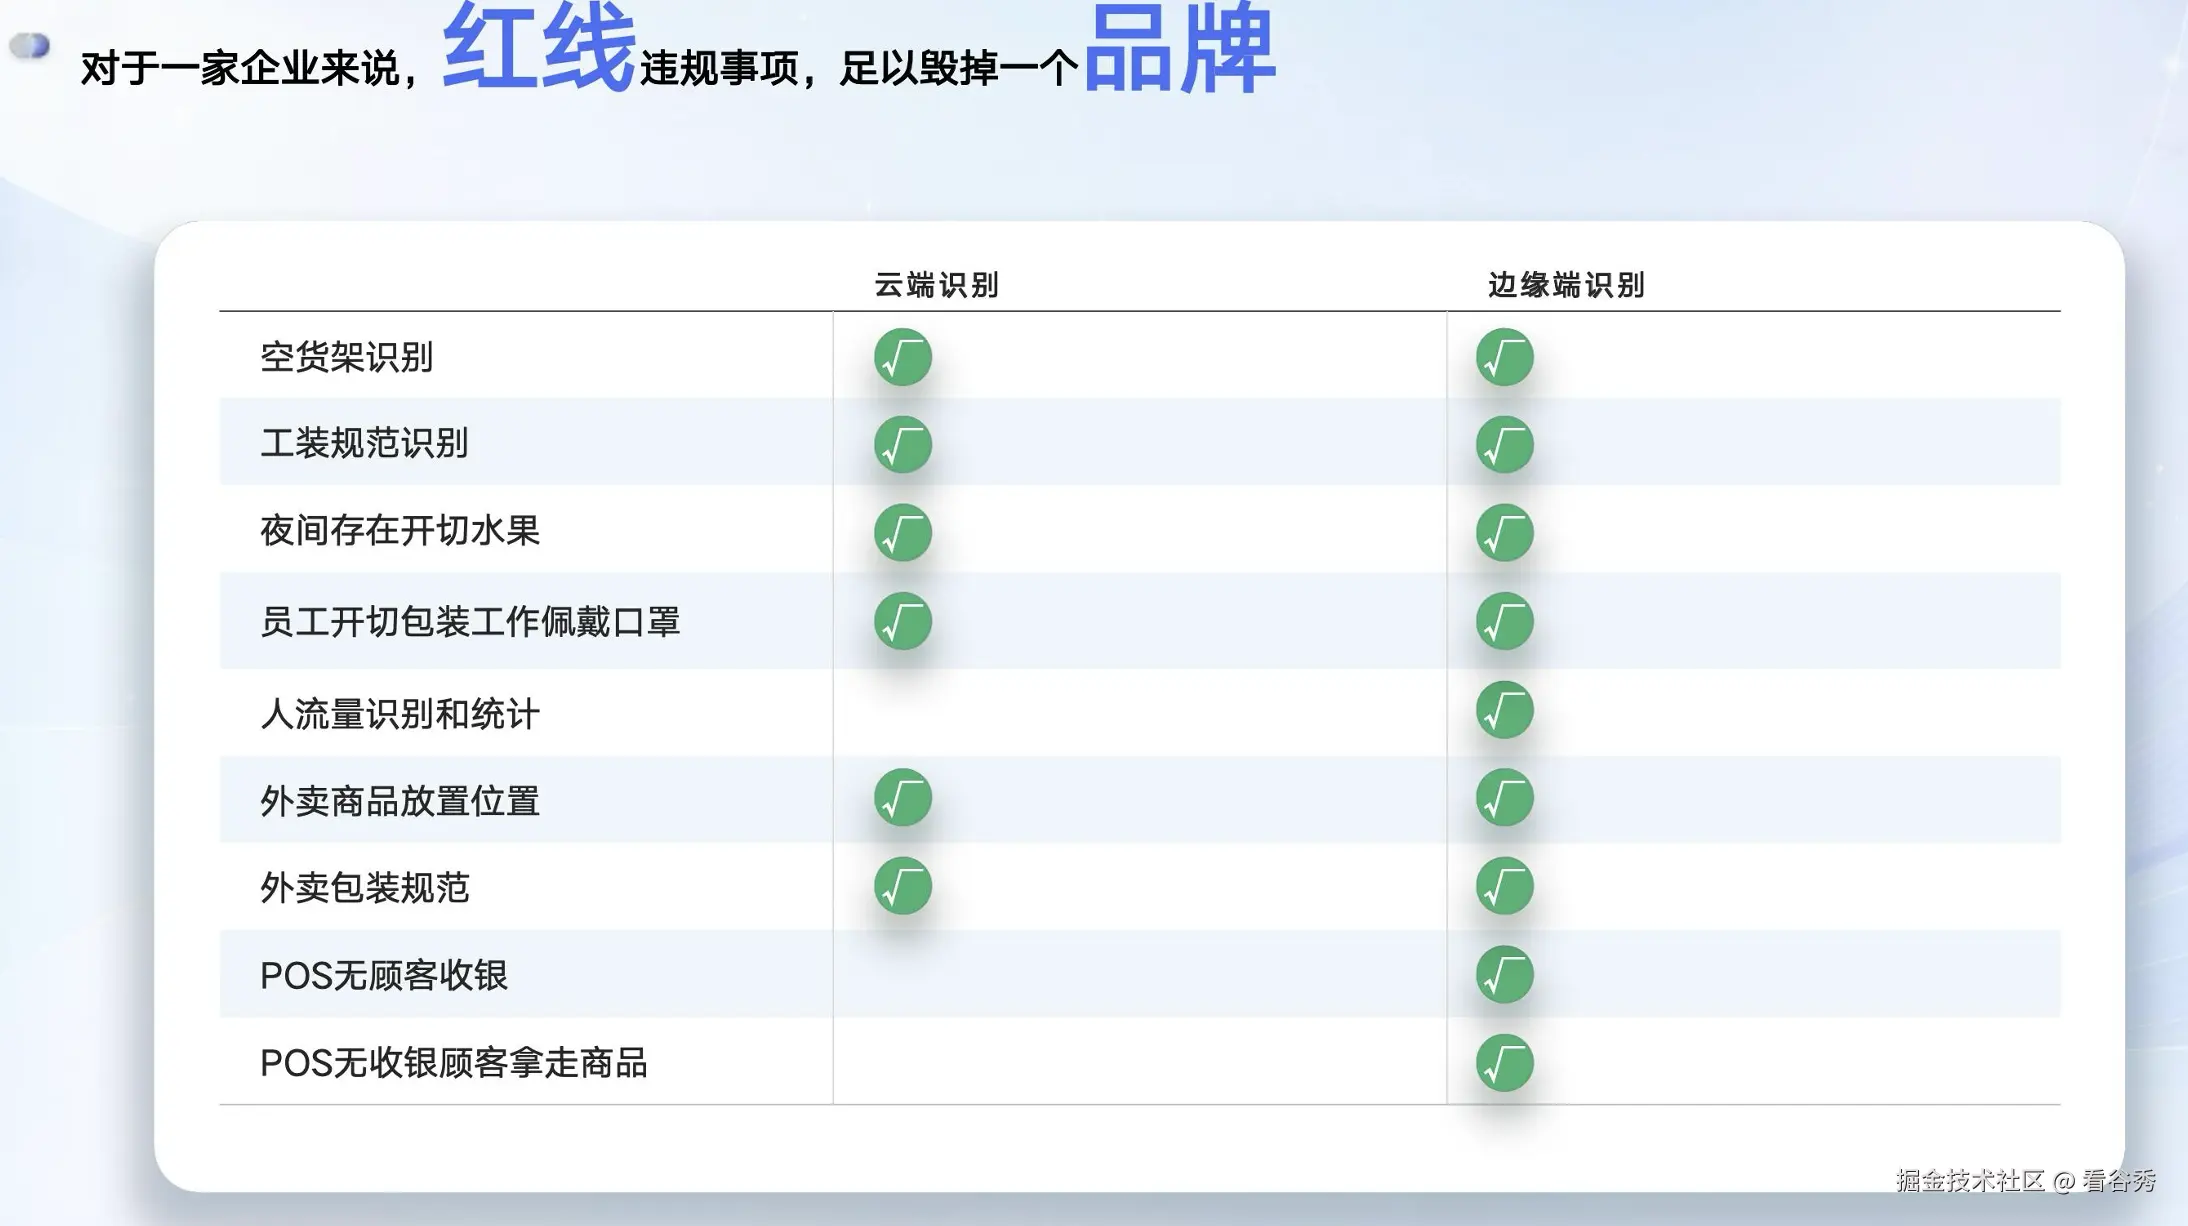Click edge check icon for 空货架识别
The width and height of the screenshot is (2188, 1226).
click(x=1505, y=357)
